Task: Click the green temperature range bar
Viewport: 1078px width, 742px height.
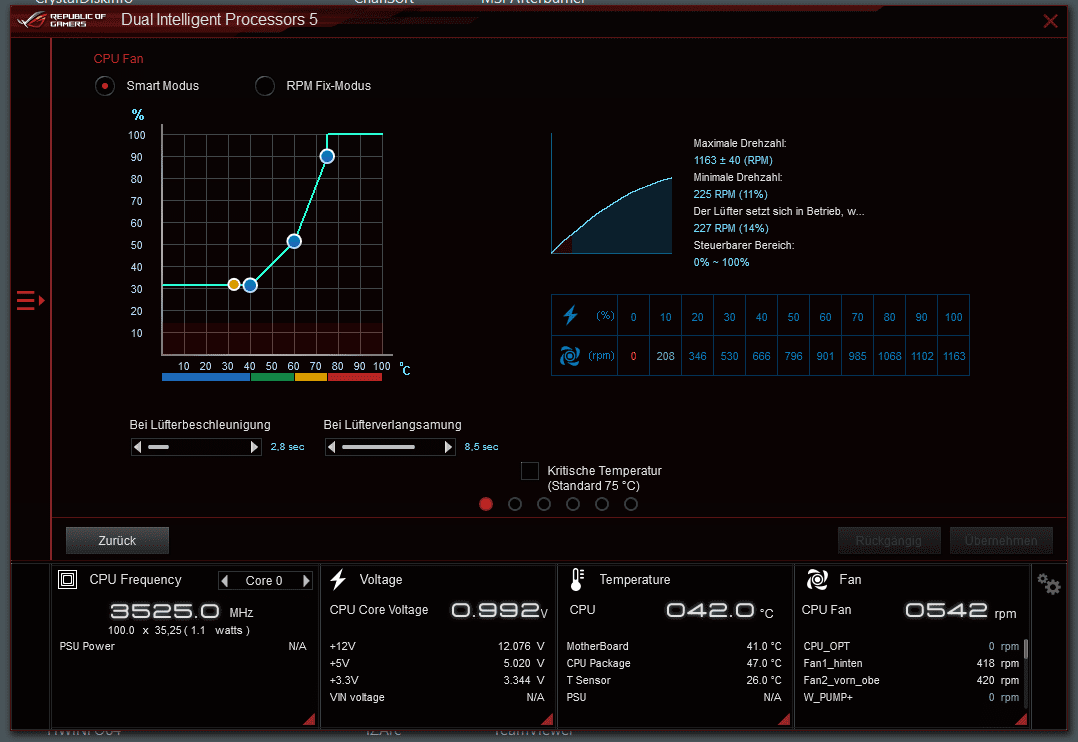Action: [273, 377]
